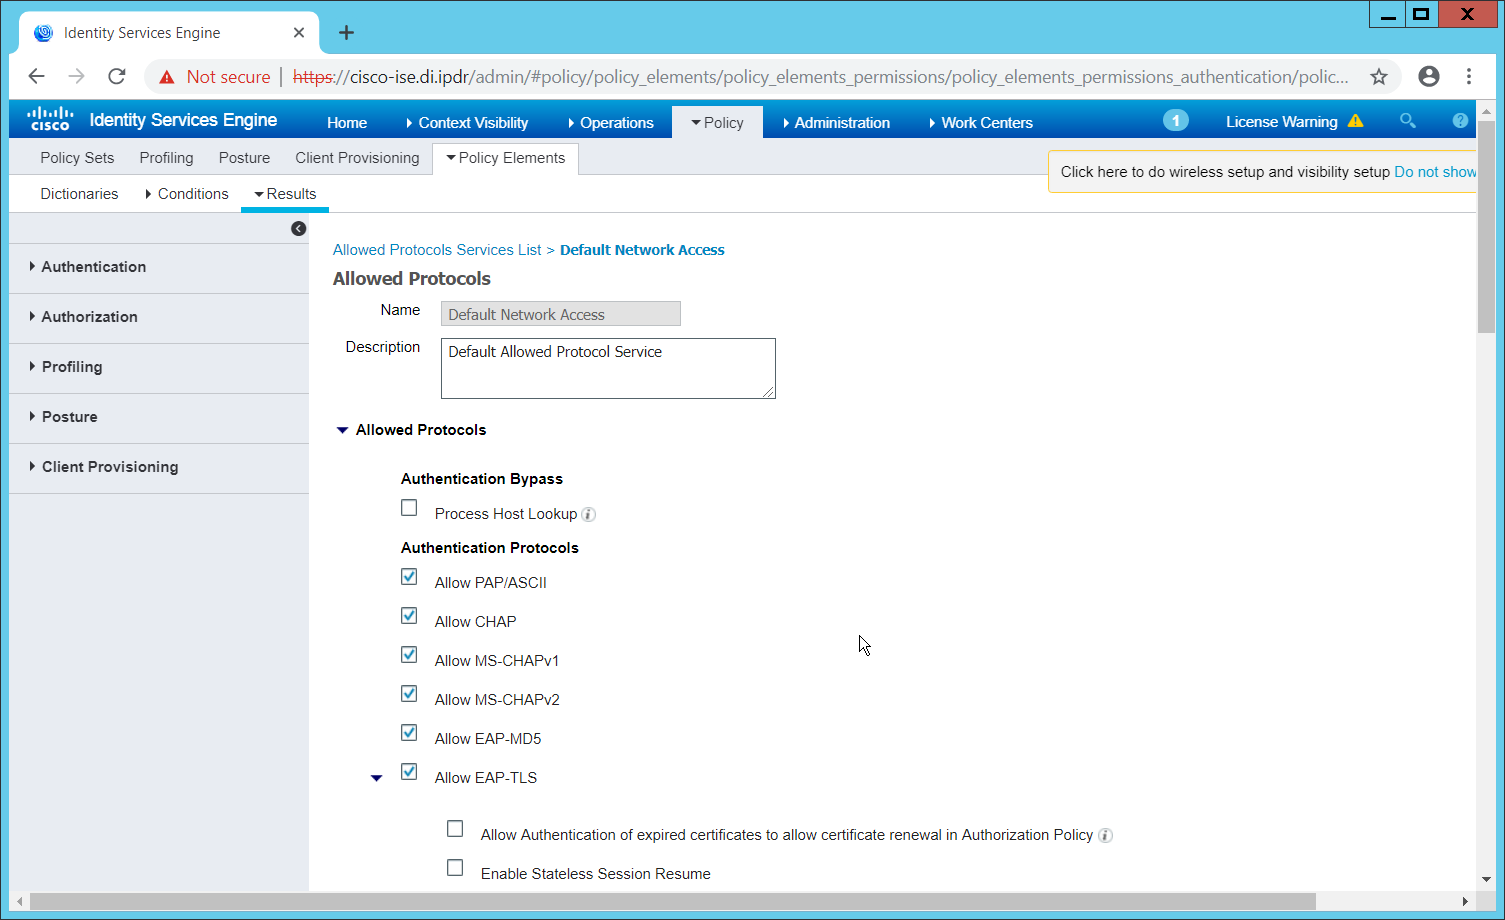Click the License Warning triangle icon

pyautogui.click(x=1355, y=121)
